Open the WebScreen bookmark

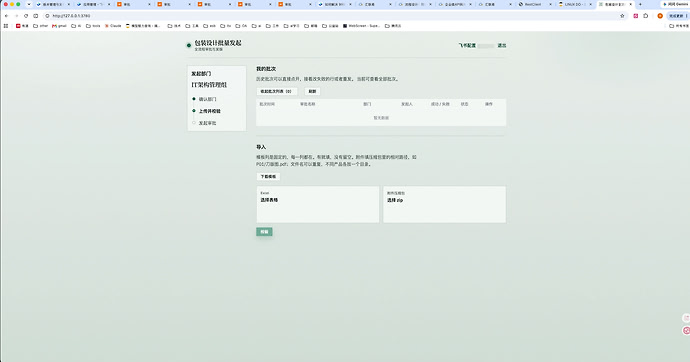[x=361, y=26]
